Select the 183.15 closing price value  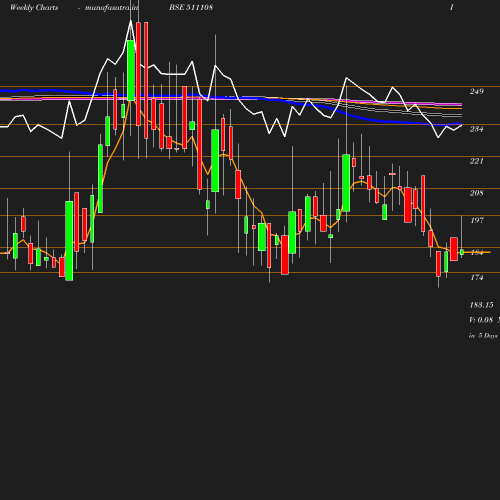tap(481, 305)
